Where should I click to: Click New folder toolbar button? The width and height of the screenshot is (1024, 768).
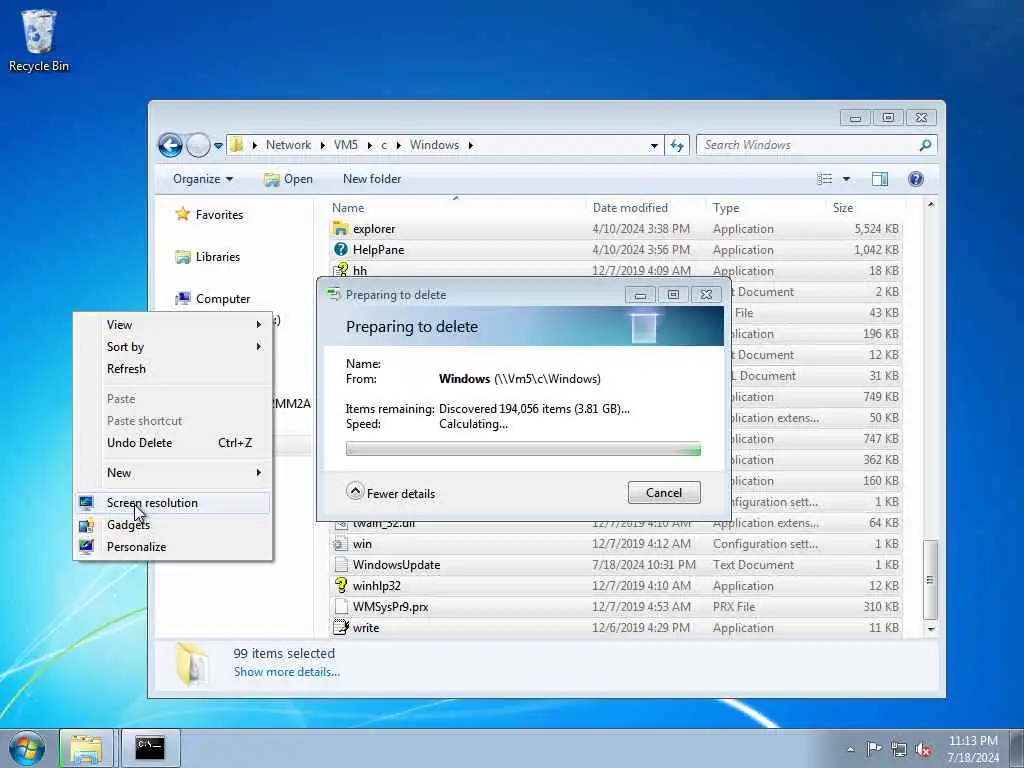[372, 179]
